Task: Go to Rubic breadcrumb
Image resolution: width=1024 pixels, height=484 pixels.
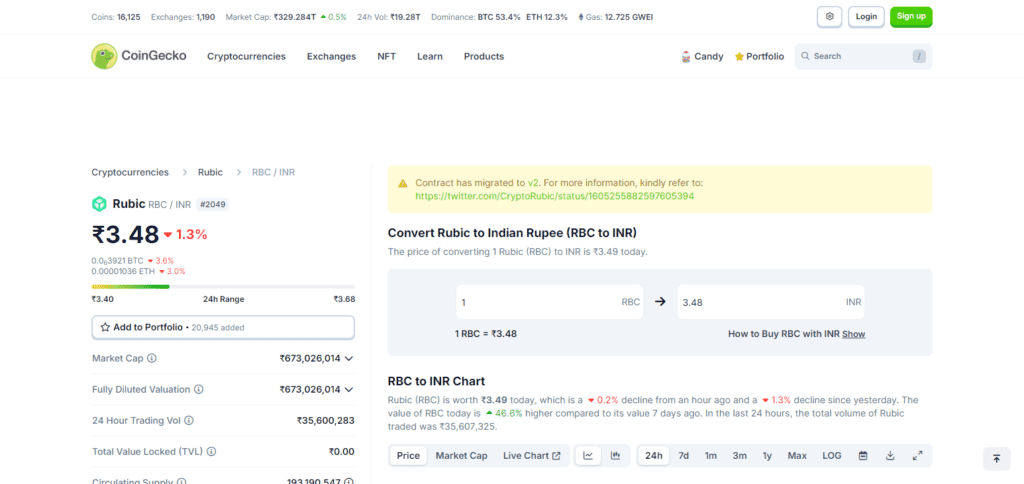Action: click(210, 172)
